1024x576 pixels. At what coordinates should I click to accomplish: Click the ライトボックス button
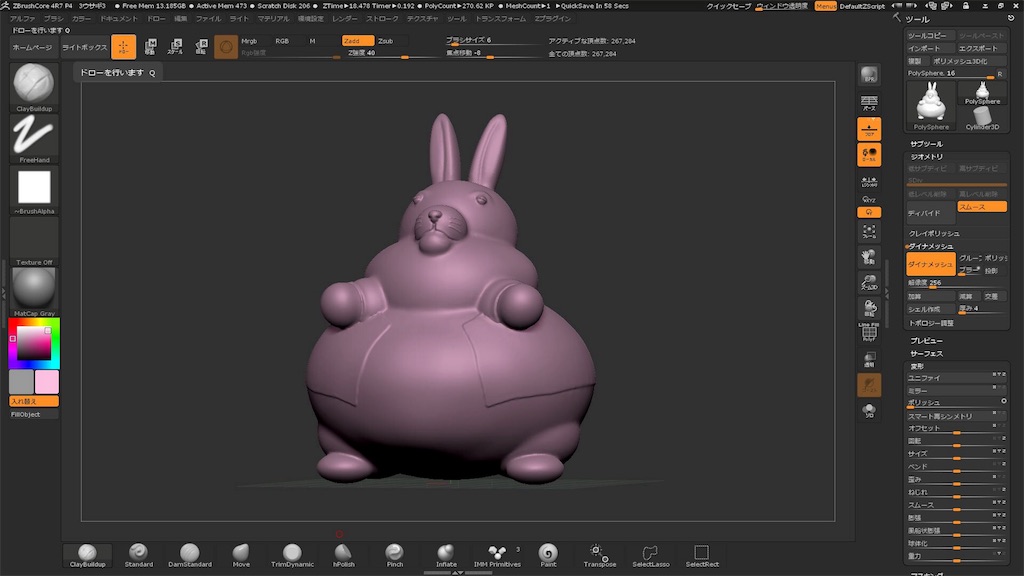pos(84,48)
